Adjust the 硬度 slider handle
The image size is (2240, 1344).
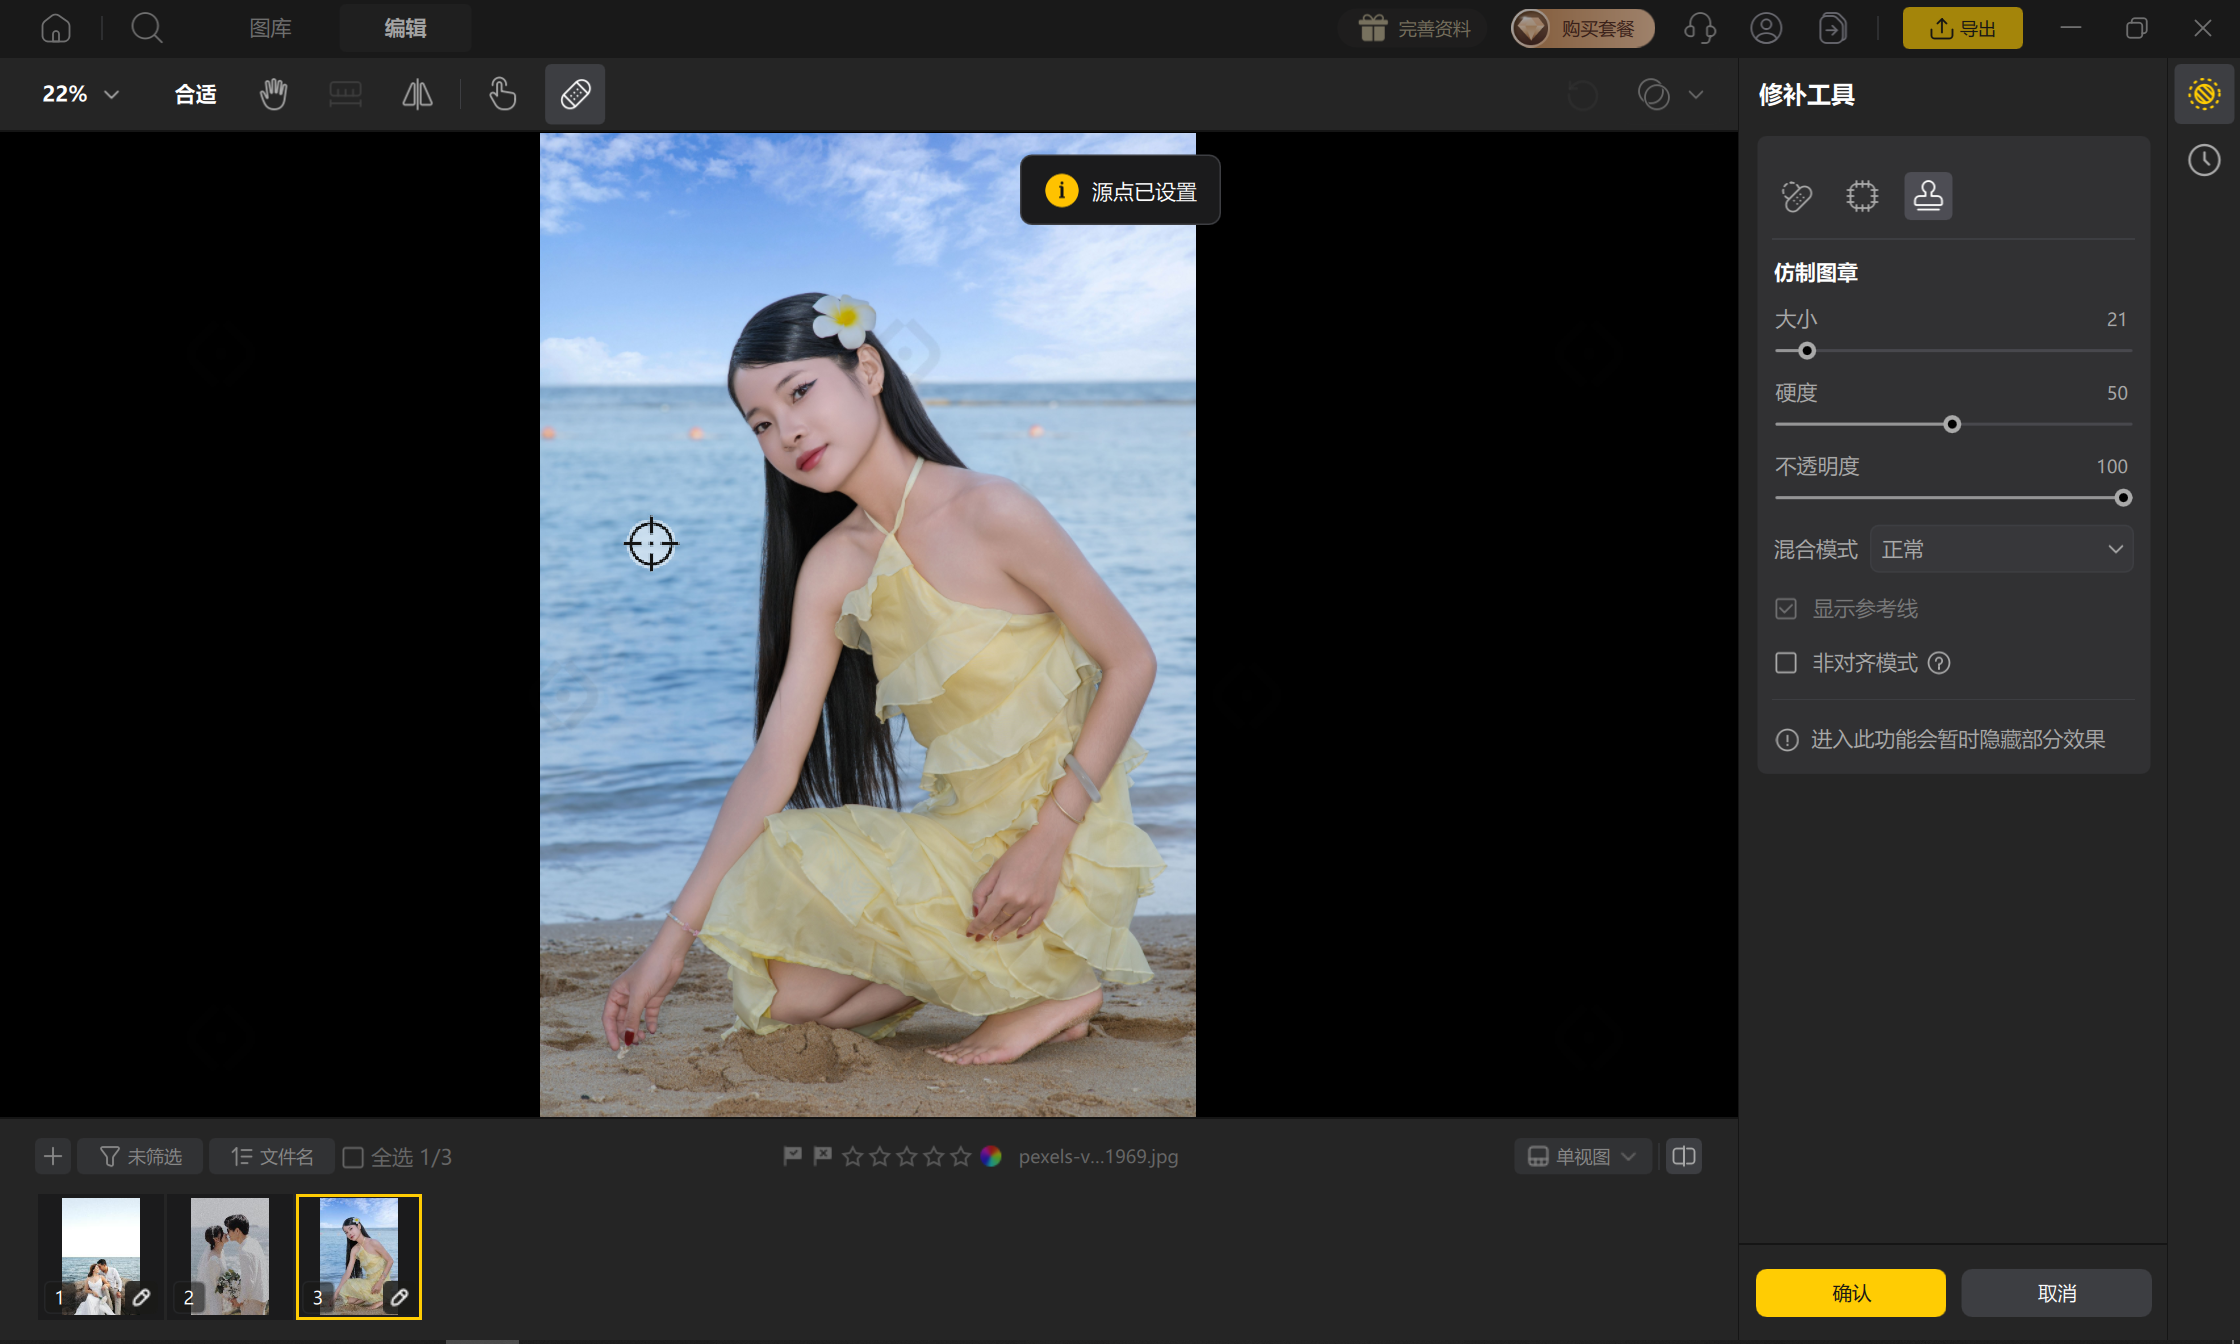pyautogui.click(x=1952, y=424)
